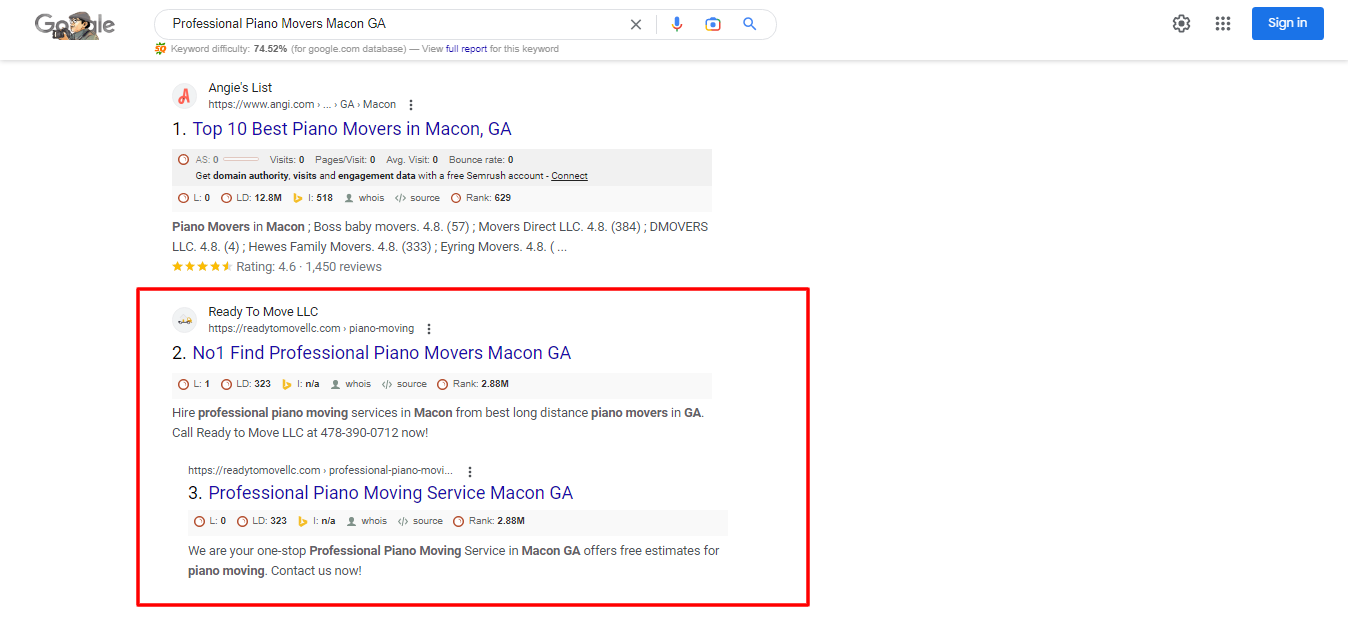Image resolution: width=1348 pixels, height=624 pixels.
Task: Click the Angie's List site name
Action: point(240,88)
